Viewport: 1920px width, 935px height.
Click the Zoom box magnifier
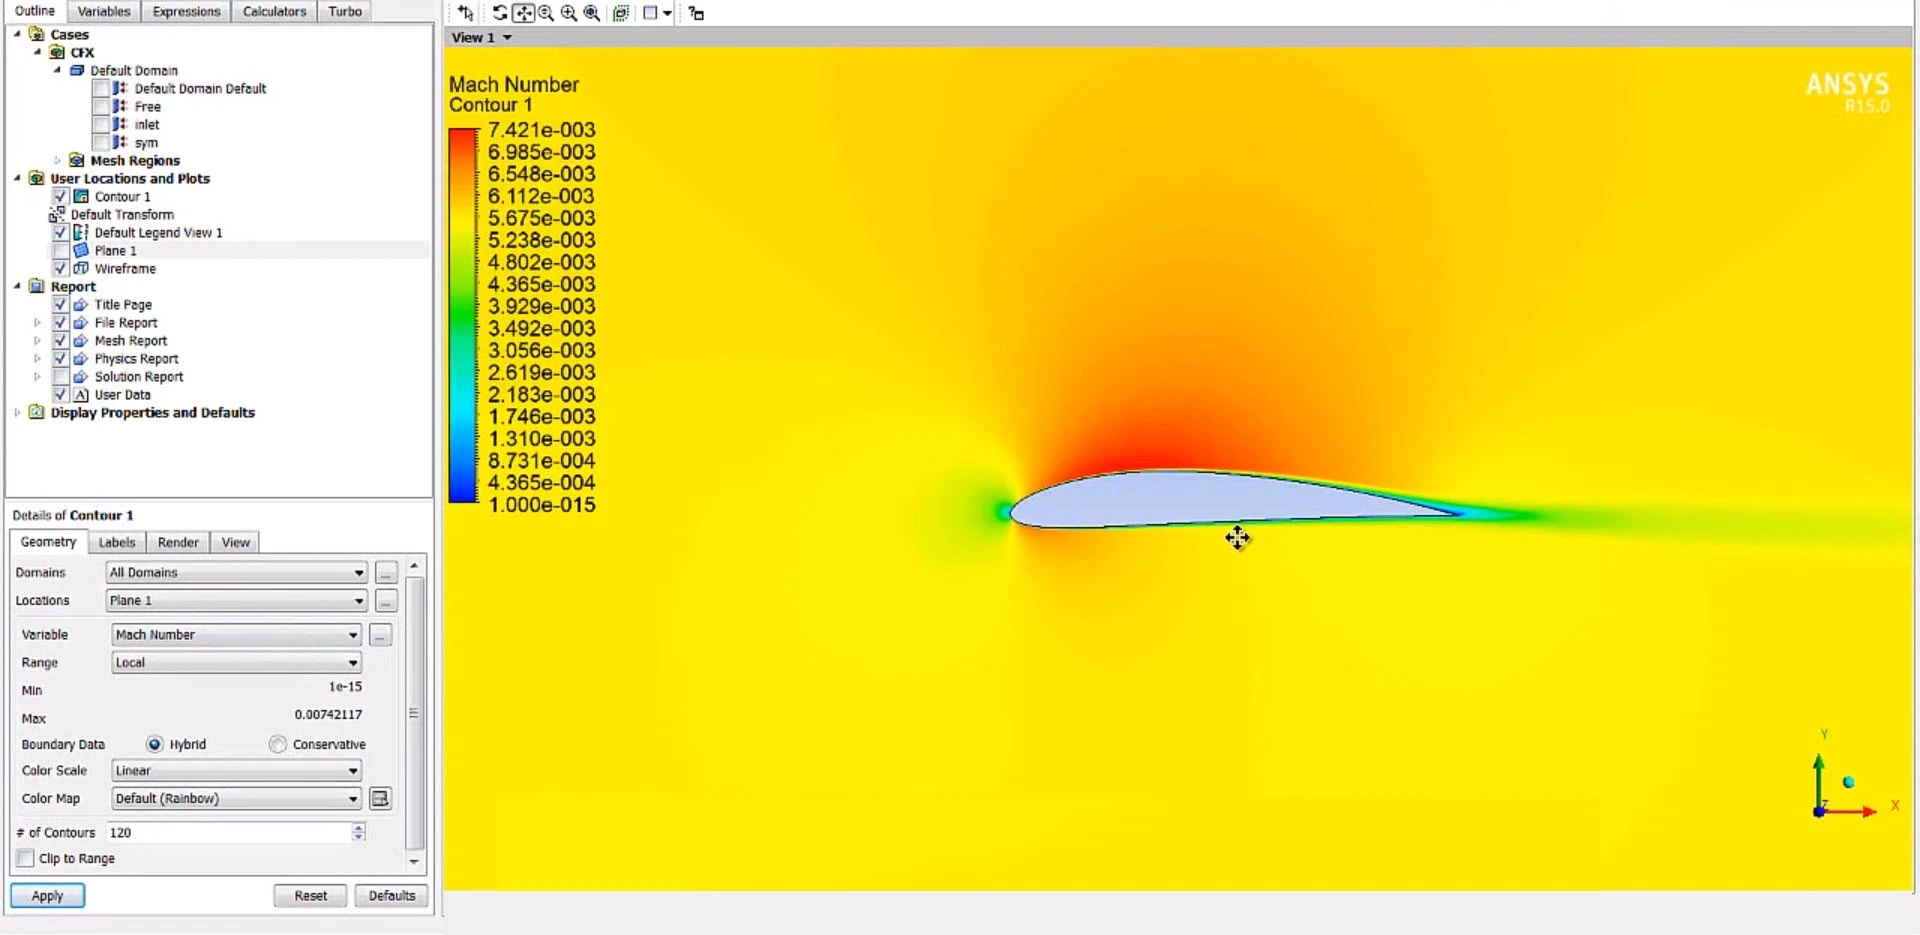pyautogui.click(x=592, y=13)
